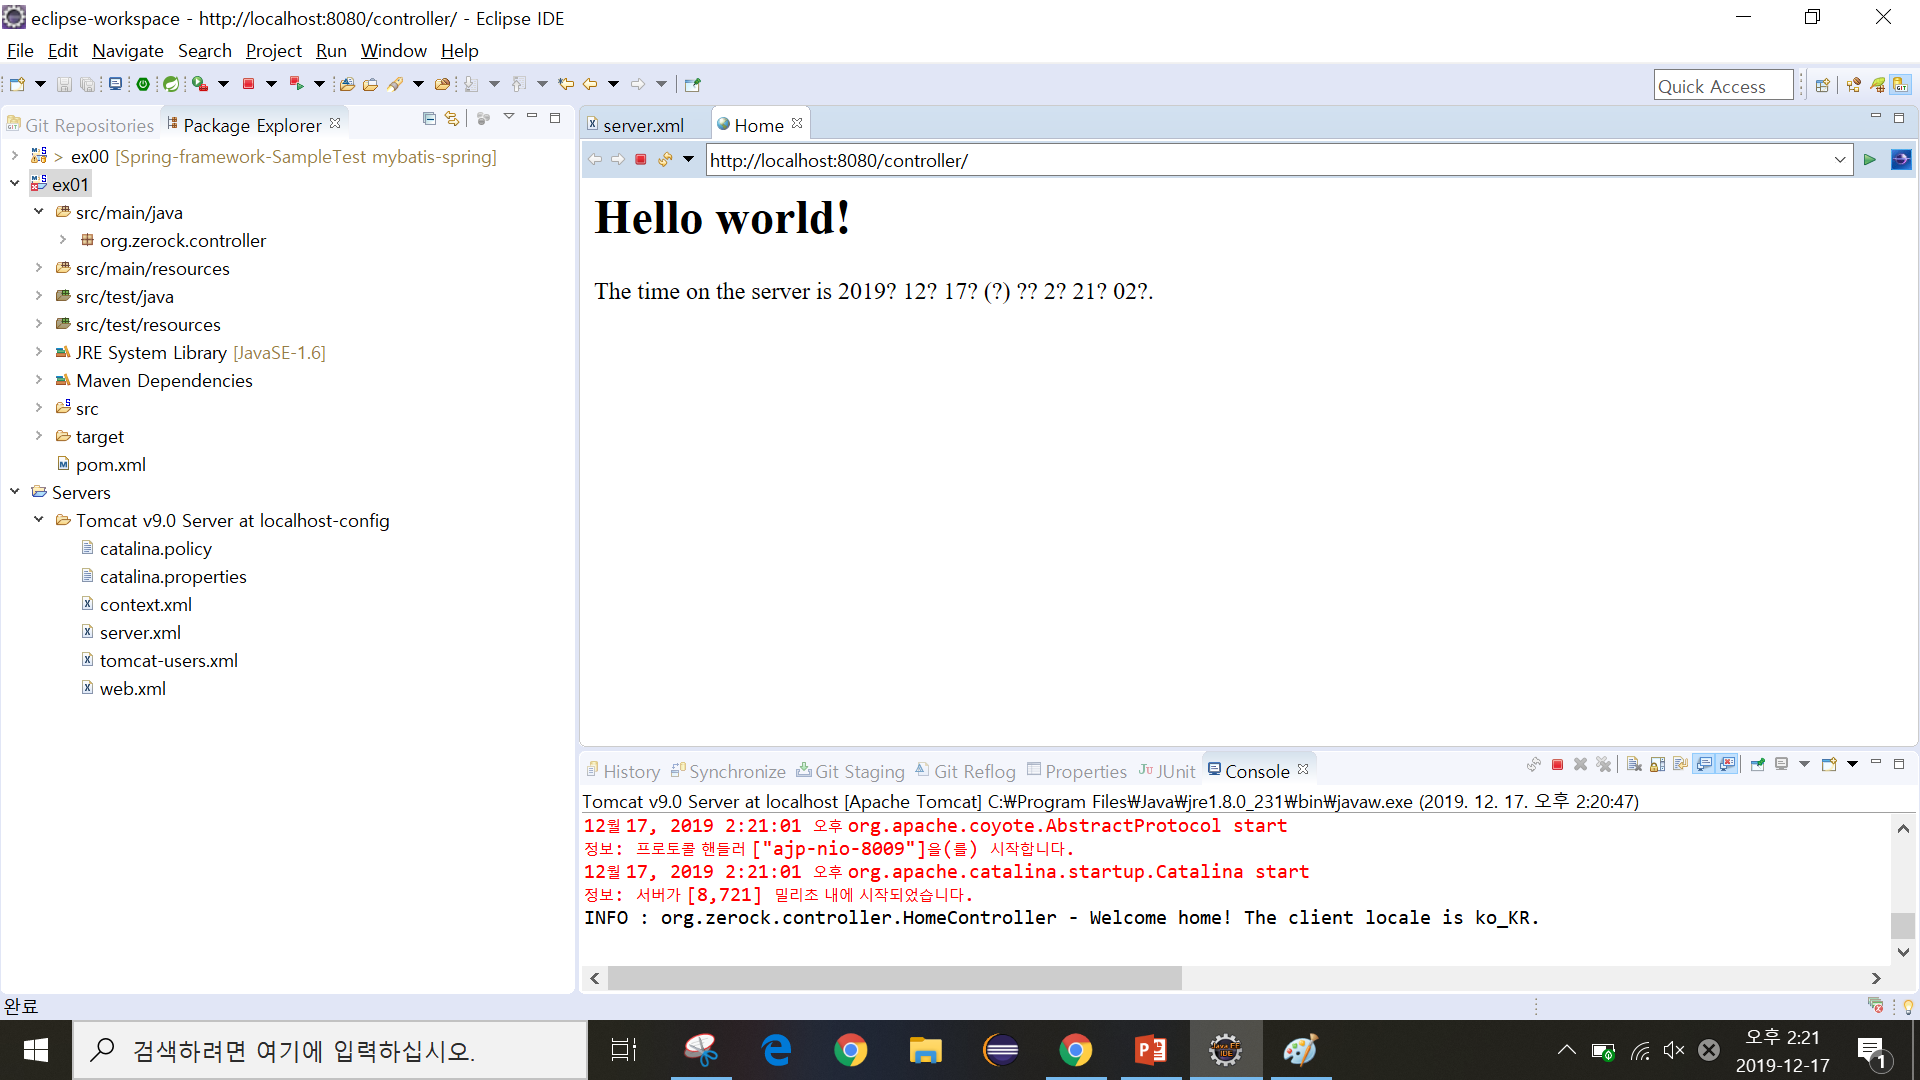This screenshot has width=1920, height=1080.
Task: Click the Clear Console icon
Action: pos(1634,765)
